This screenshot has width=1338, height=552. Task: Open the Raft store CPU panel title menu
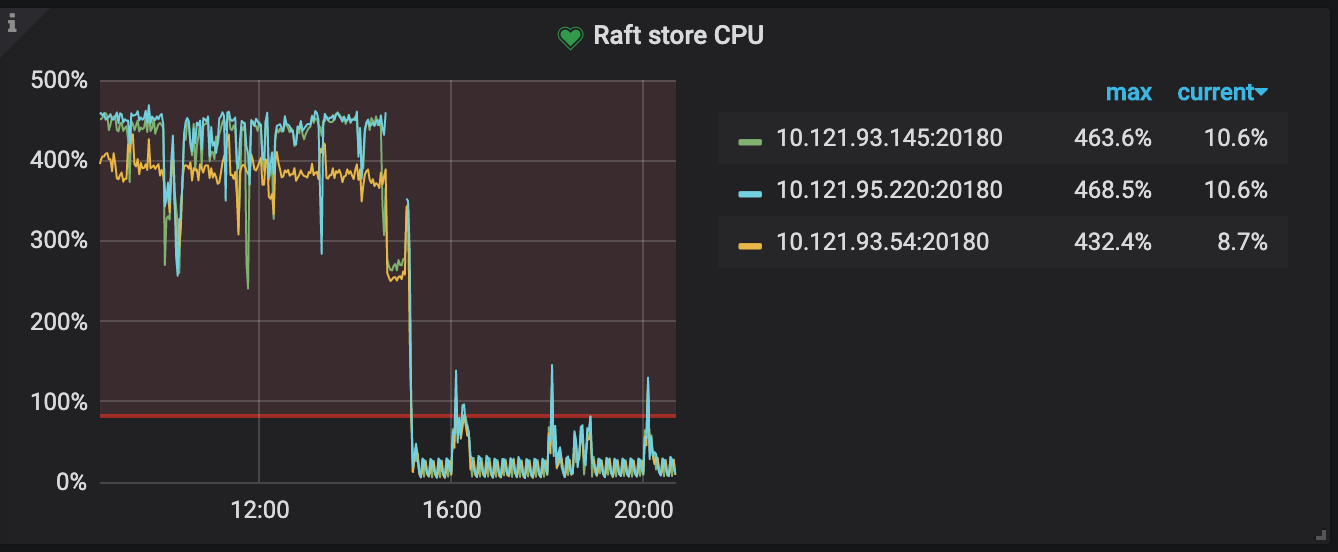[x=678, y=36]
